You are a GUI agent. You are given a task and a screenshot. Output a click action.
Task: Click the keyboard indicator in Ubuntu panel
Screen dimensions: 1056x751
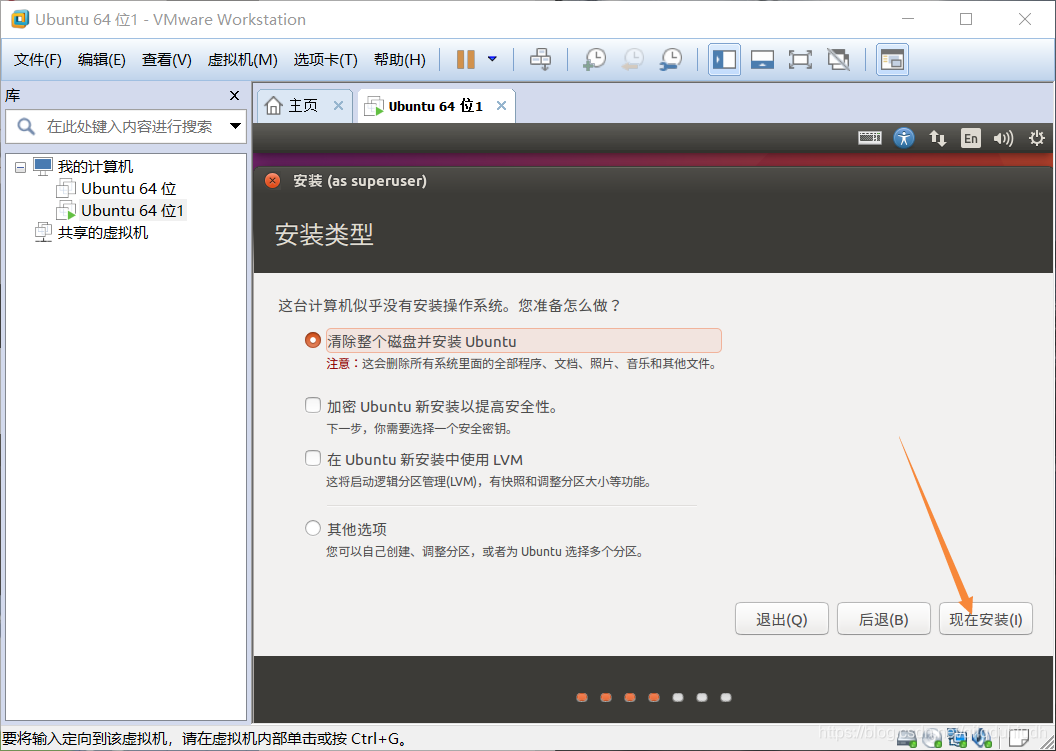tap(869, 138)
